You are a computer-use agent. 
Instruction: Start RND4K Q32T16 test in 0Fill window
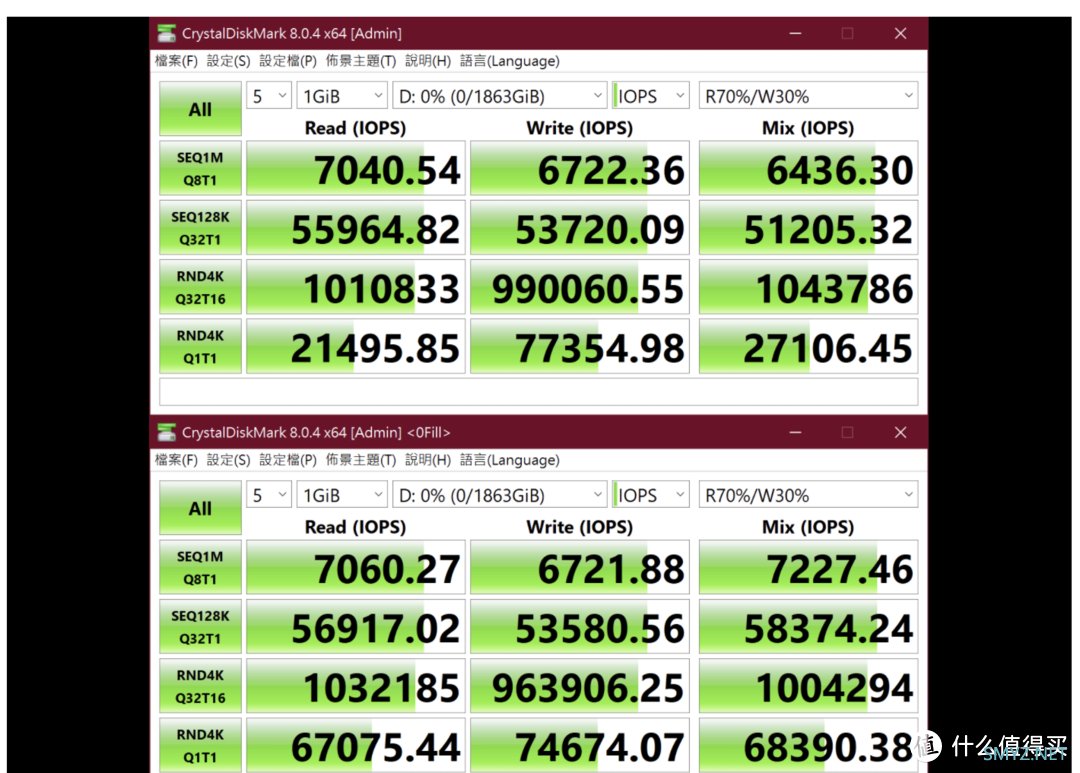200,686
